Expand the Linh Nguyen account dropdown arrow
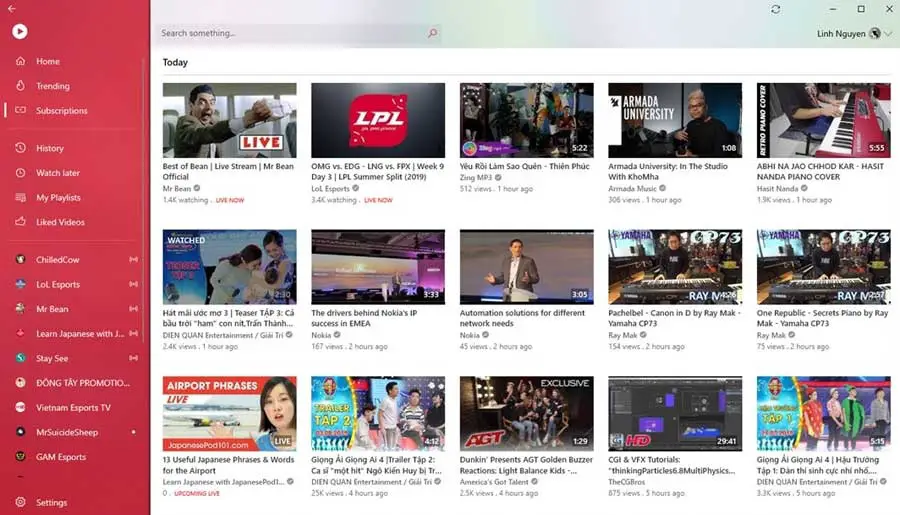The image size is (900, 515). click(x=888, y=34)
